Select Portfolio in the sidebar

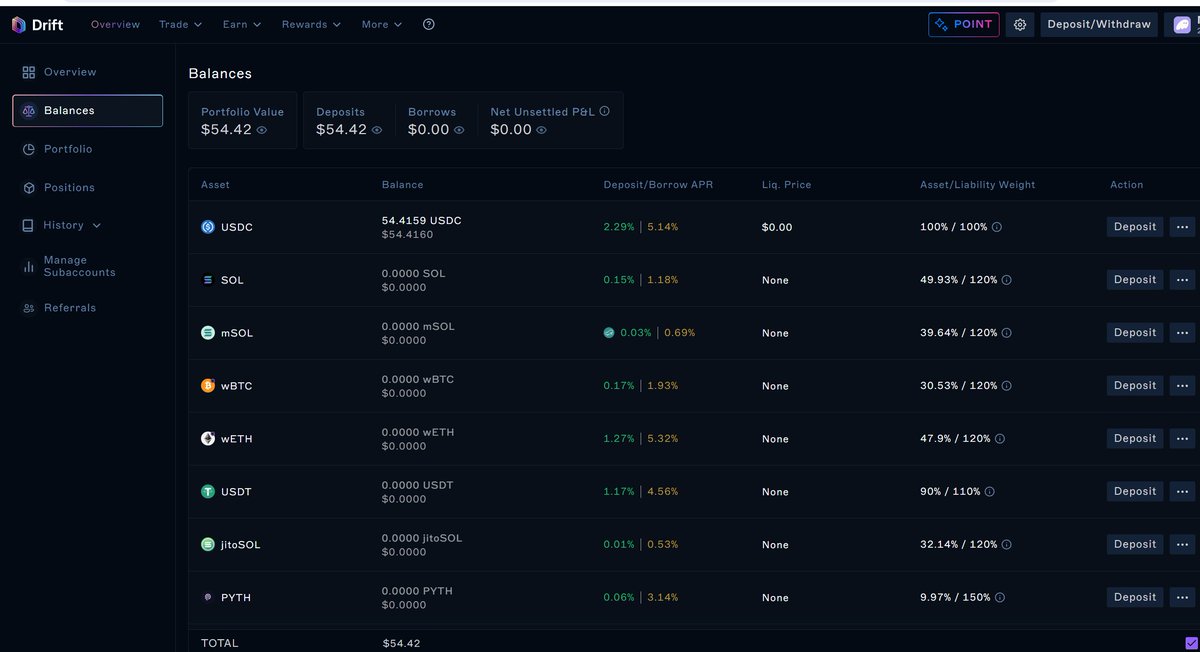pos(68,149)
